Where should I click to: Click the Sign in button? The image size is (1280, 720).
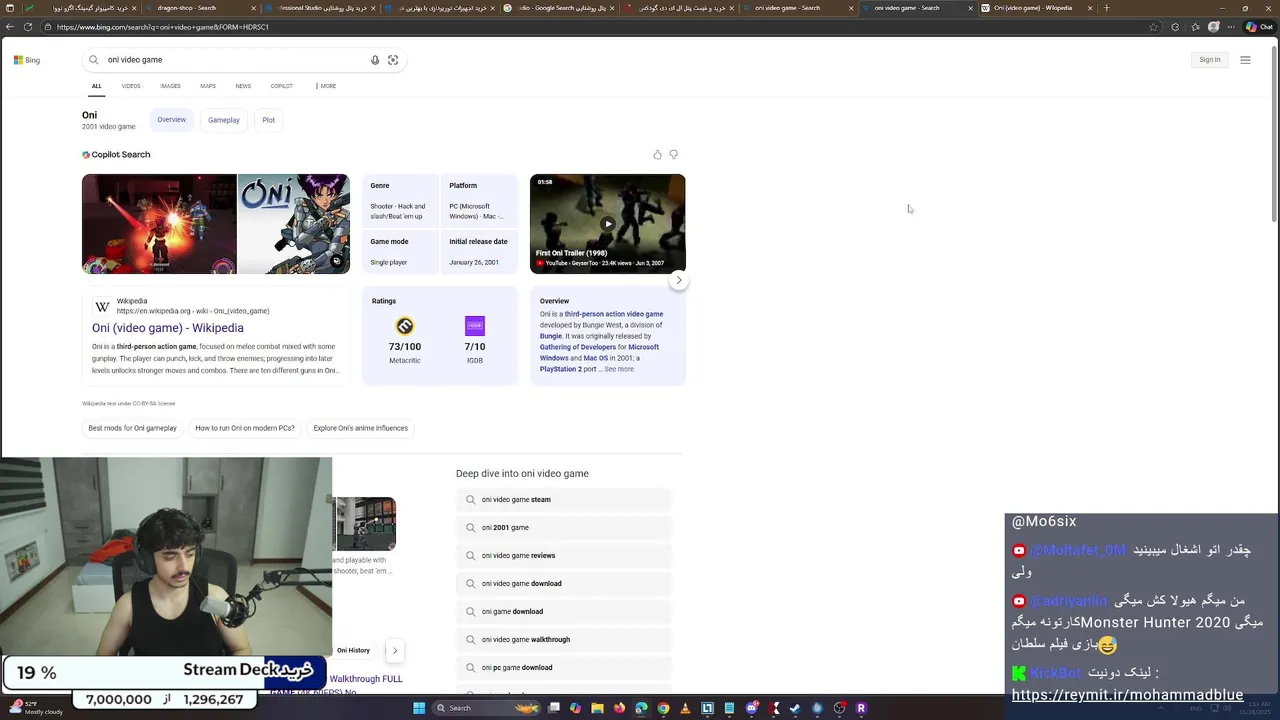[x=1210, y=60]
